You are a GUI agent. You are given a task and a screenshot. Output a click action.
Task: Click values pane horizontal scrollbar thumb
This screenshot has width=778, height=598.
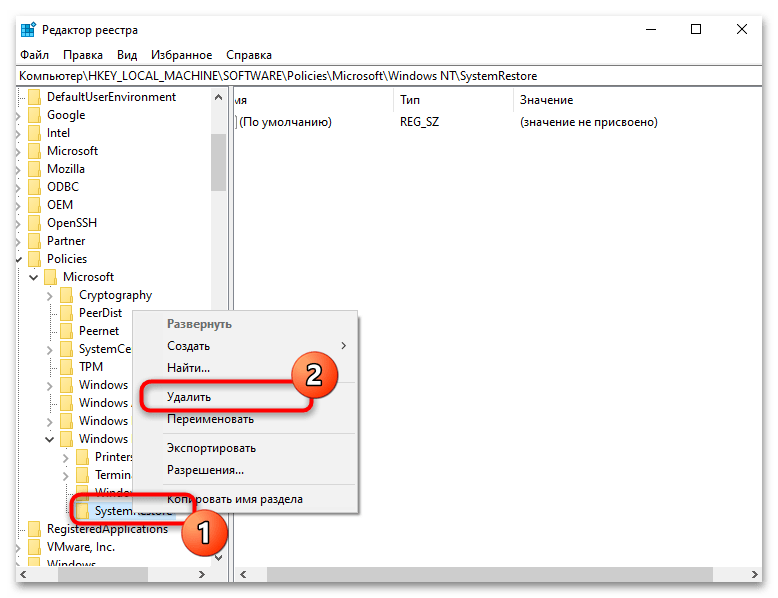490,574
